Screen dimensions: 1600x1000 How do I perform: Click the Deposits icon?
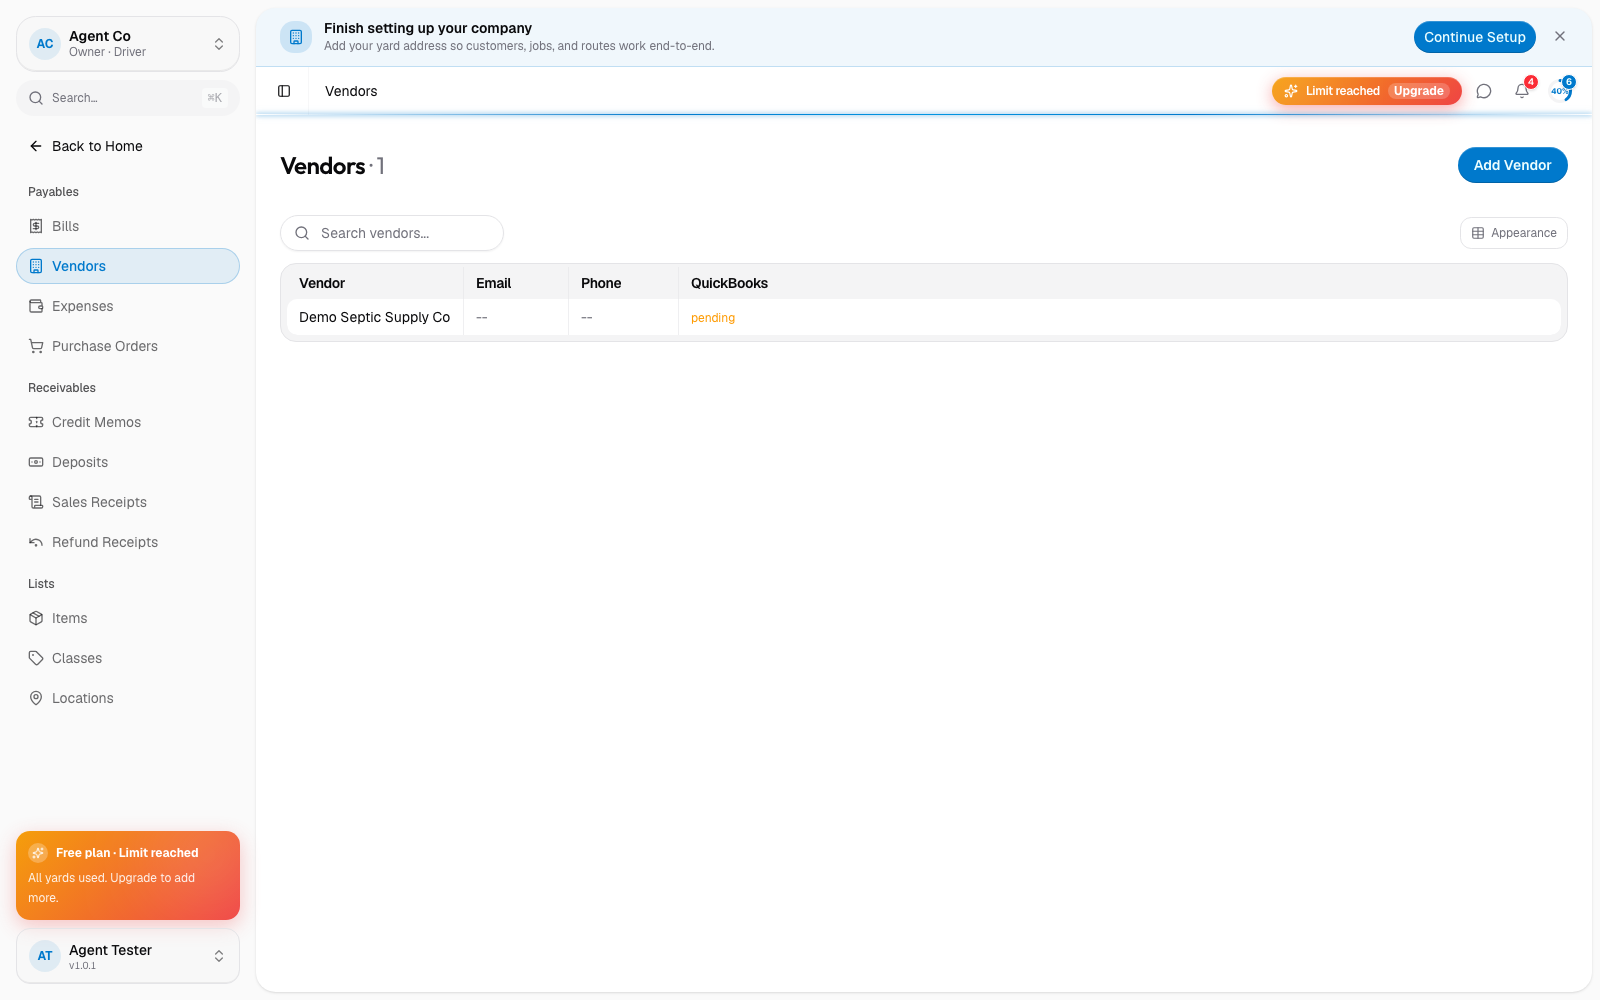pos(36,462)
